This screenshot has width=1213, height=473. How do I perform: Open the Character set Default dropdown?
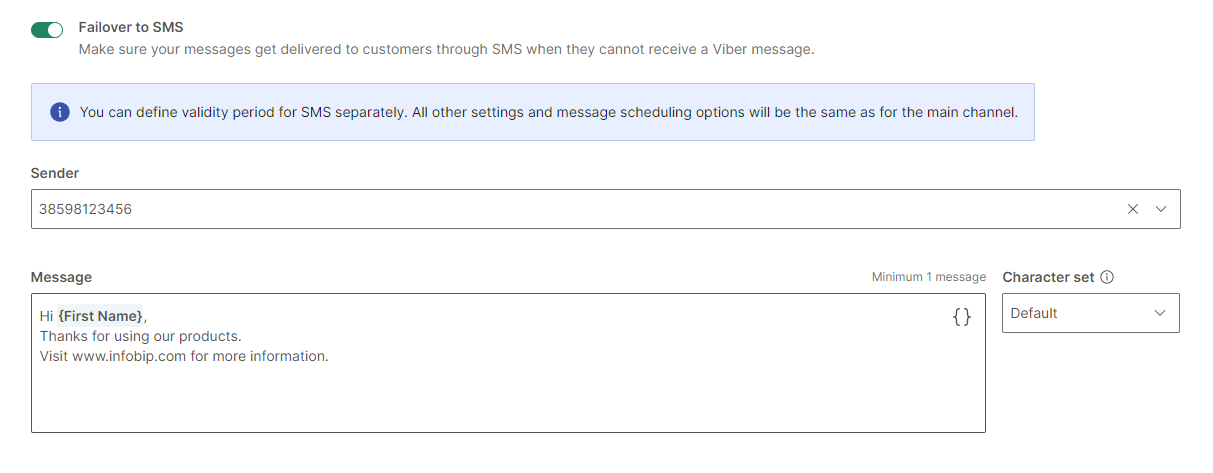pos(1080,313)
